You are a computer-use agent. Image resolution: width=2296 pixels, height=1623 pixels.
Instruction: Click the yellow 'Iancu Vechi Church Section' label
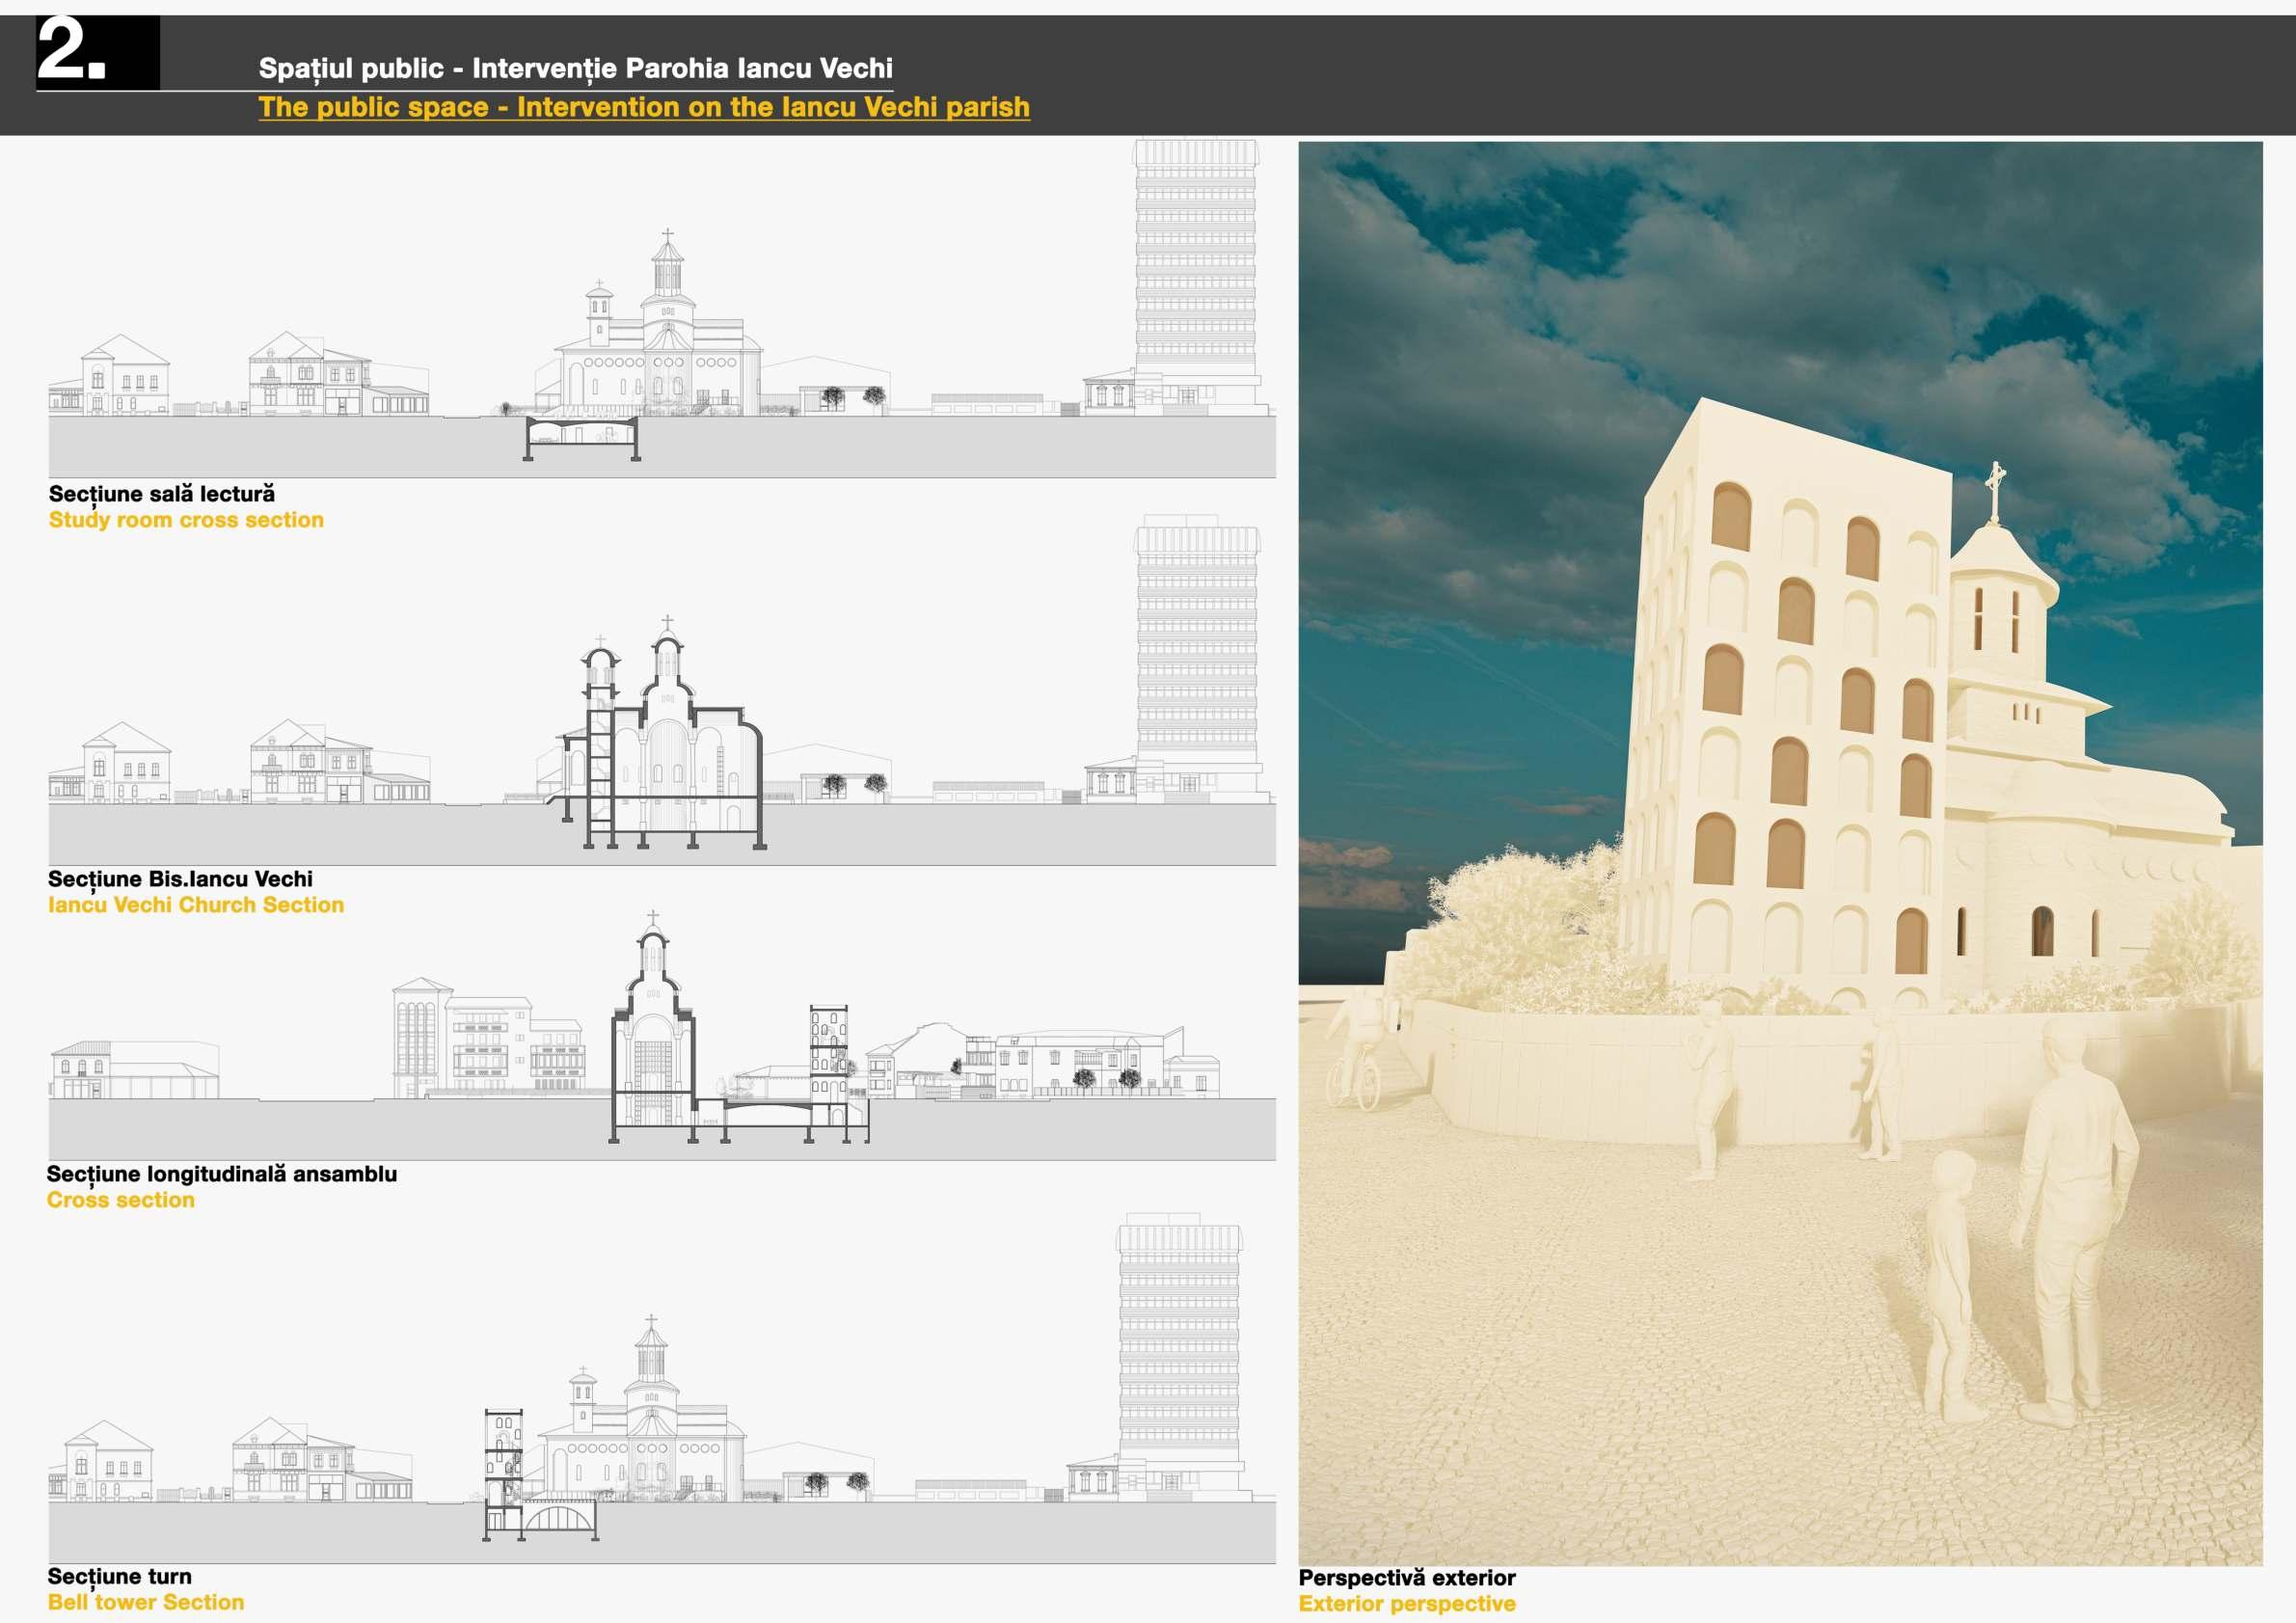tap(196, 905)
